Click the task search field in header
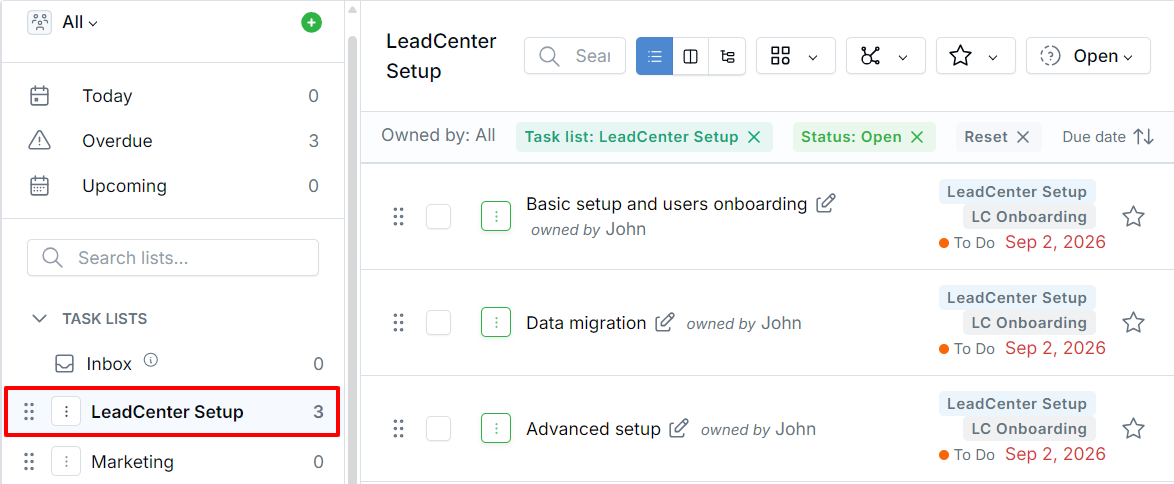The image size is (1174, 484). coord(575,56)
